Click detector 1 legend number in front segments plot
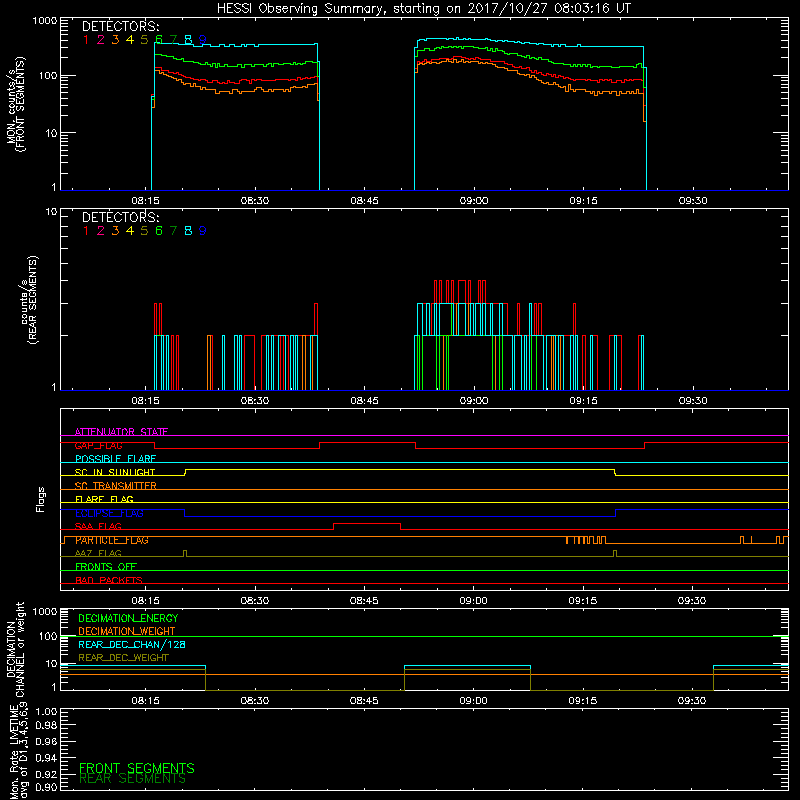Image resolution: width=800 pixels, height=800 pixels. pos(86,40)
